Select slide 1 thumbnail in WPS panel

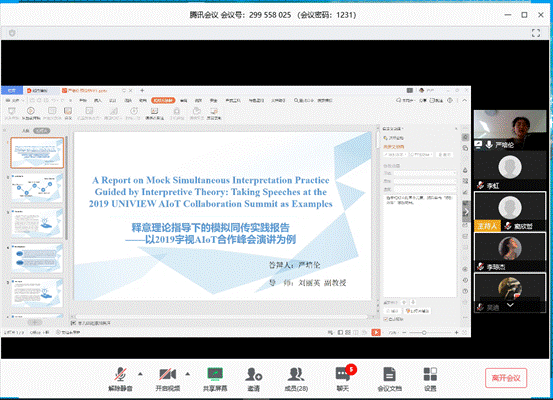click(37, 153)
